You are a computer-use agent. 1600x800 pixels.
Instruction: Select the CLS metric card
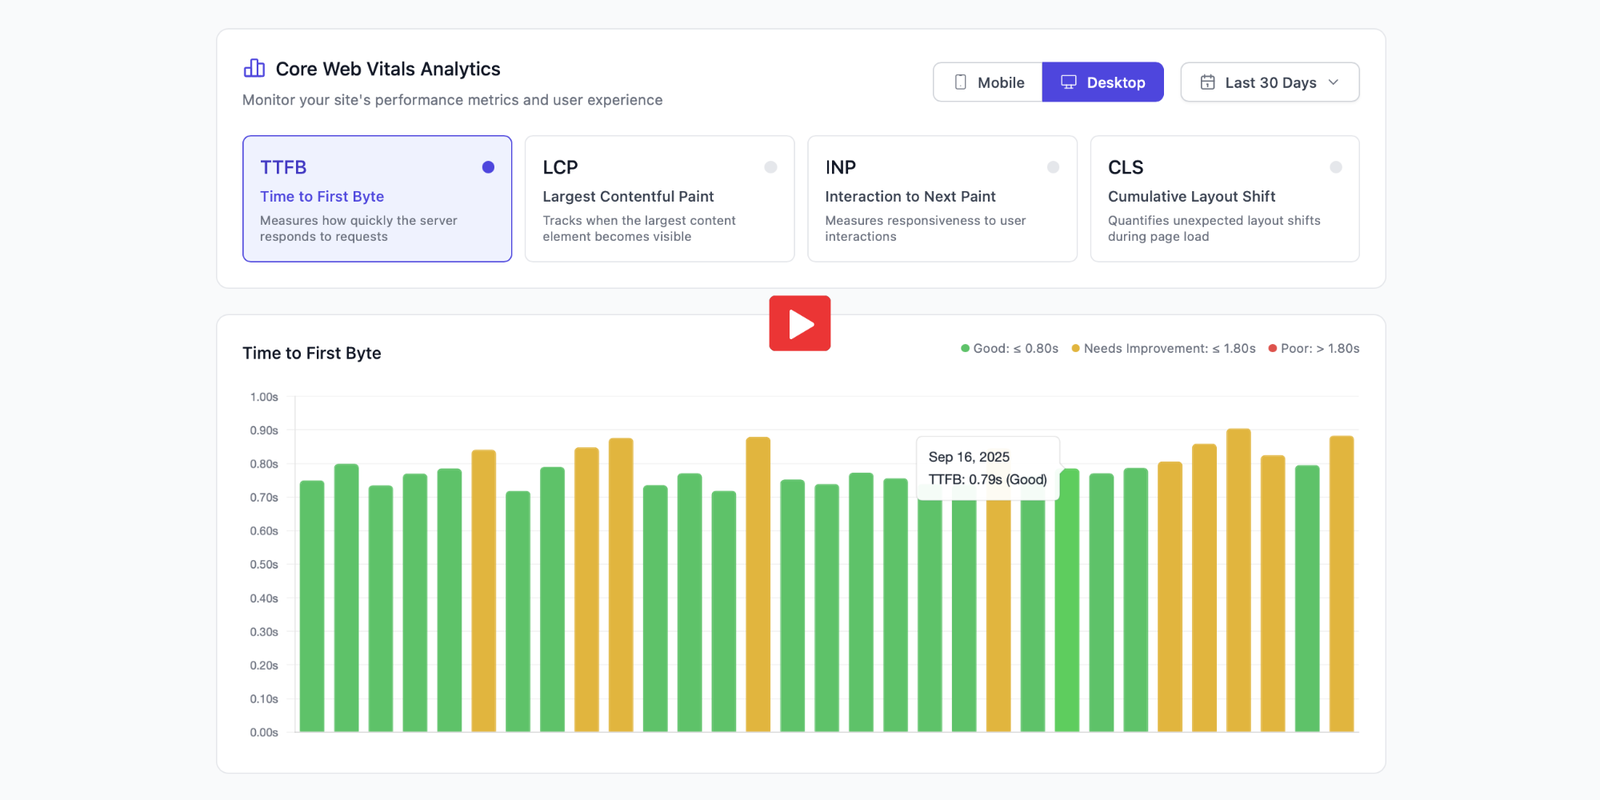(x=1225, y=199)
